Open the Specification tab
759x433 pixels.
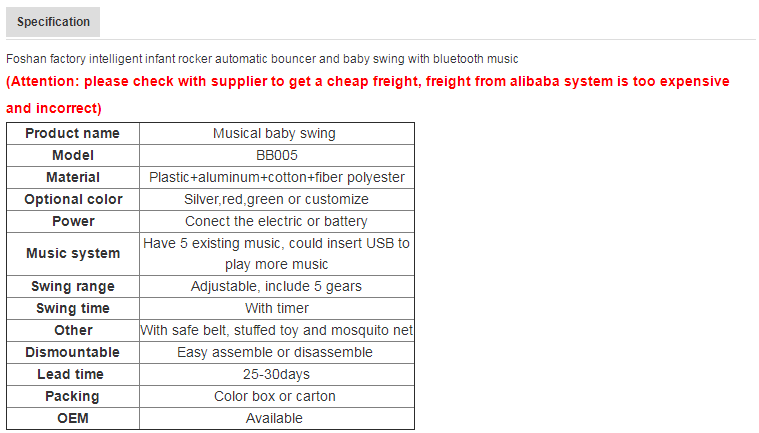coord(53,22)
